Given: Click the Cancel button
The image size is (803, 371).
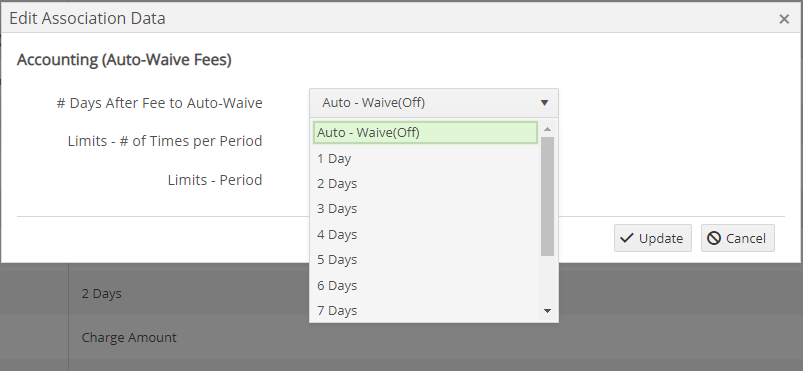Looking at the screenshot, I should 737,238.
